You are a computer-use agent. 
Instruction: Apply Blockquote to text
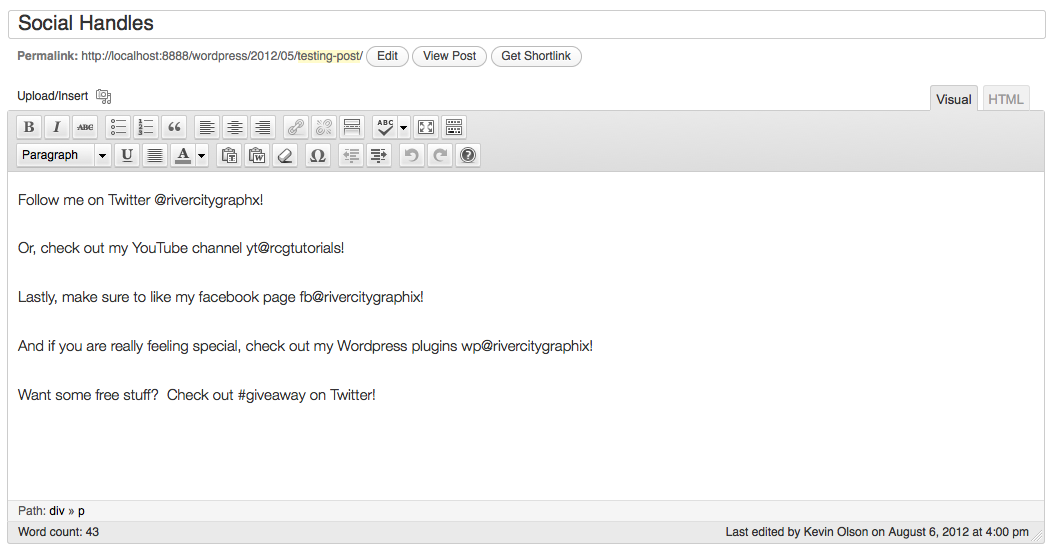[x=174, y=127]
